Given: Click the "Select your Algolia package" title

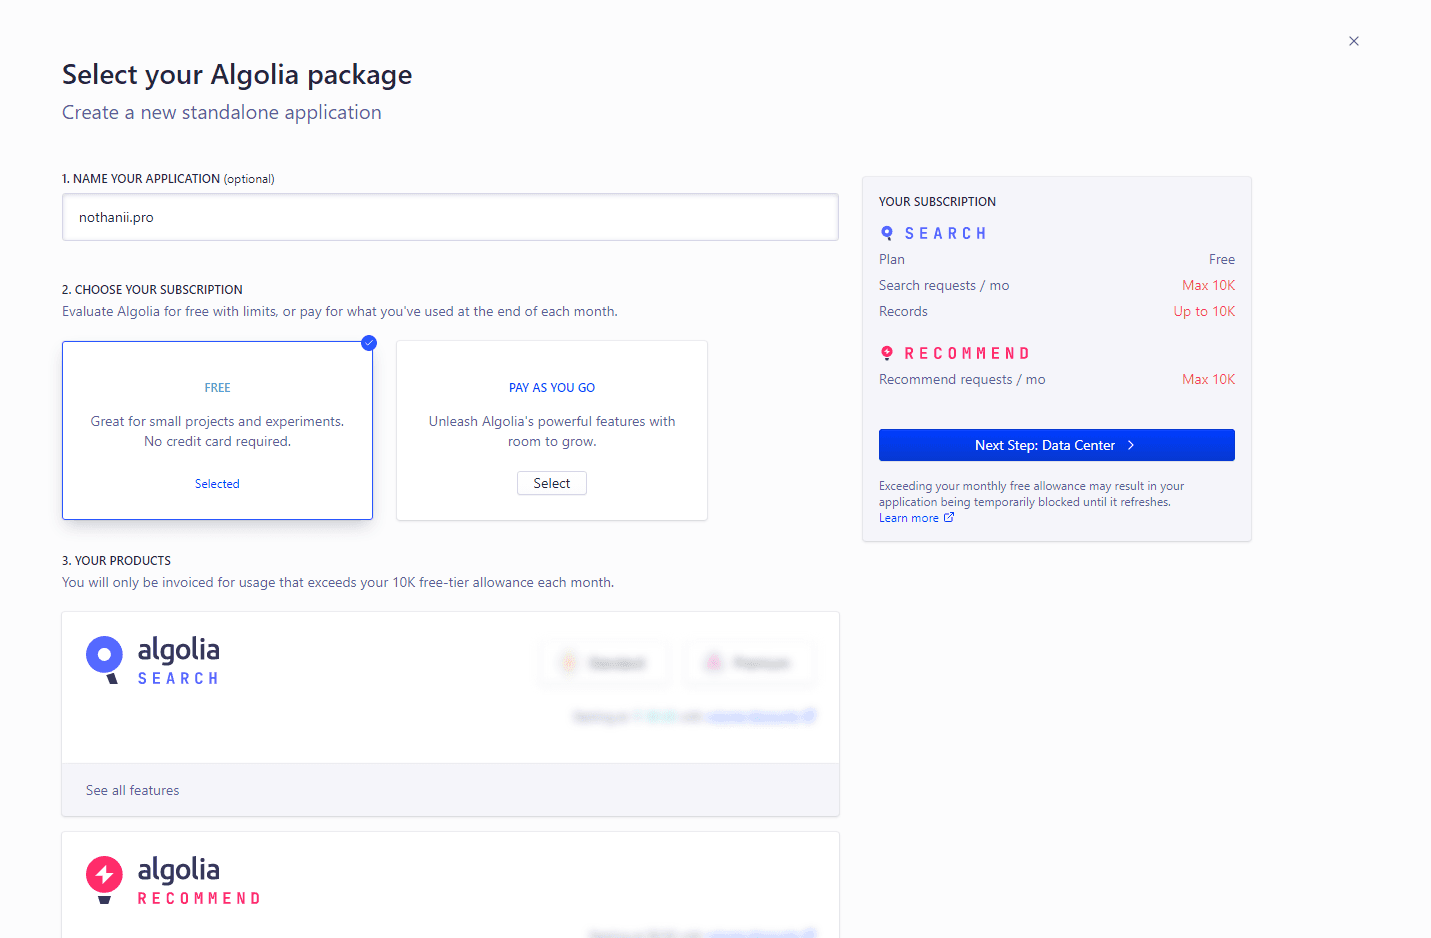Looking at the screenshot, I should (x=237, y=75).
